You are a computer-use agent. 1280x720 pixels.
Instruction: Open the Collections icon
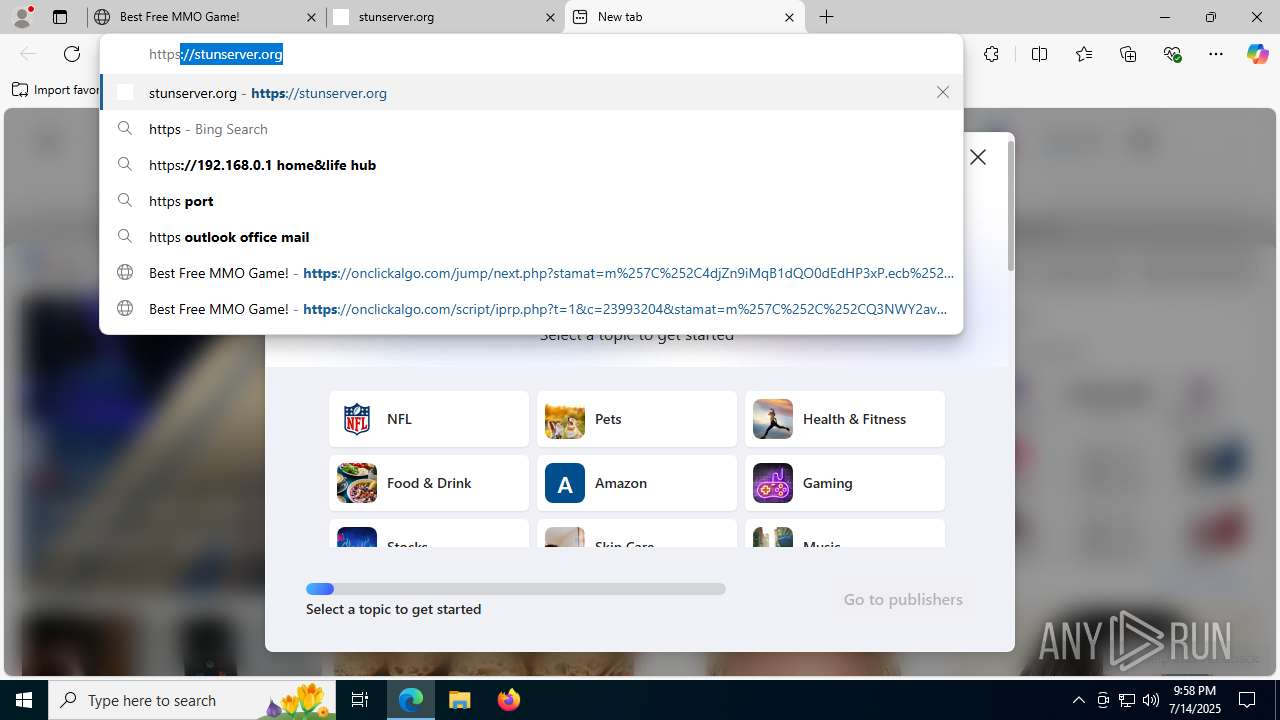tap(1128, 54)
